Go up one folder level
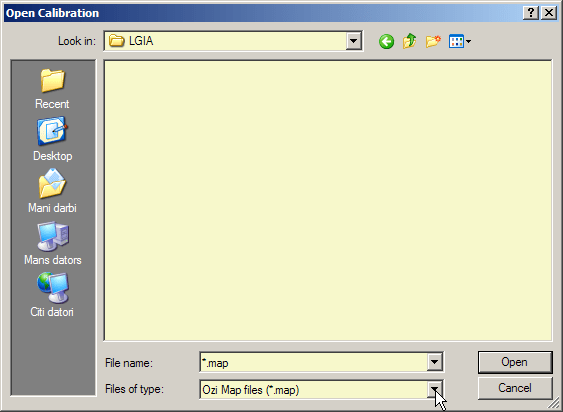This screenshot has height=412, width=563. pyautogui.click(x=409, y=41)
